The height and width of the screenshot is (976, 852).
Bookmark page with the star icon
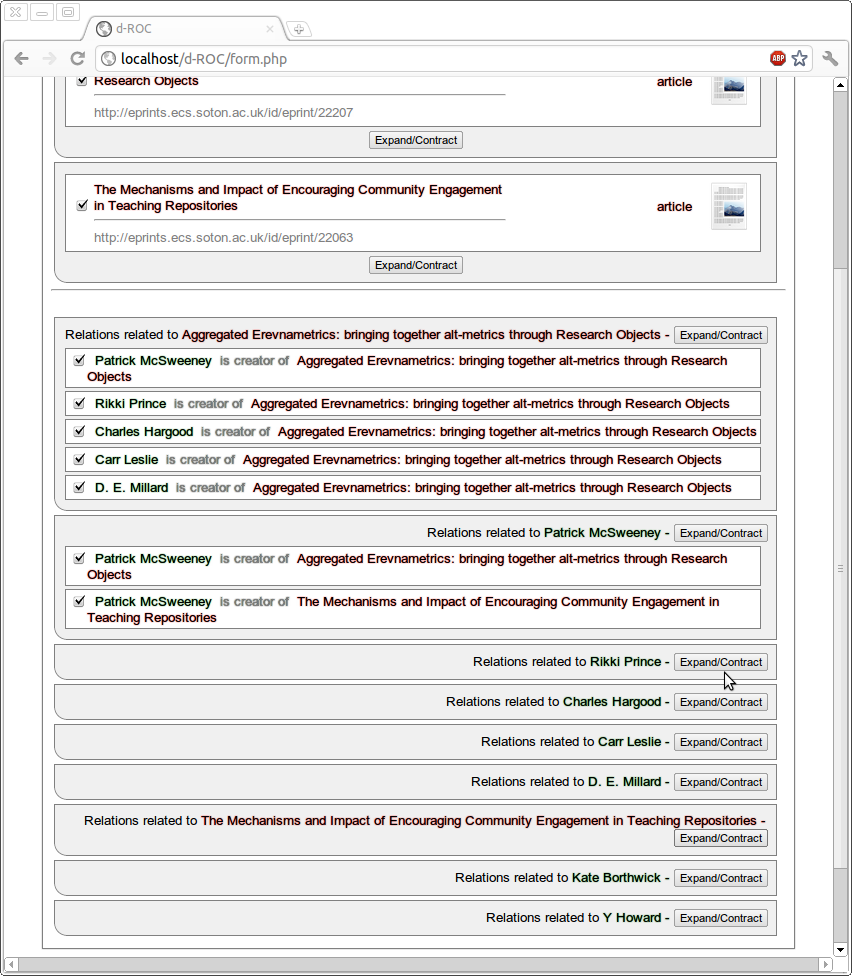point(799,59)
